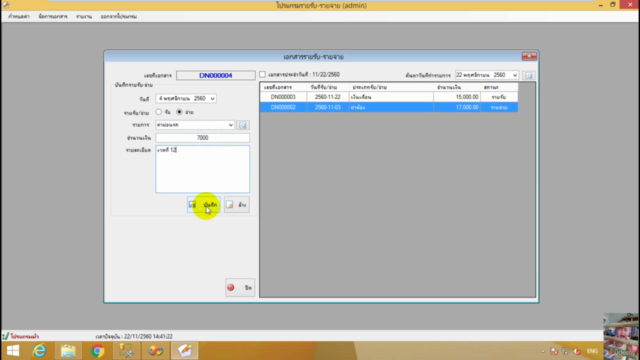Click the search icon next to the 22 พฤศจิกายน date filter

coord(529,75)
